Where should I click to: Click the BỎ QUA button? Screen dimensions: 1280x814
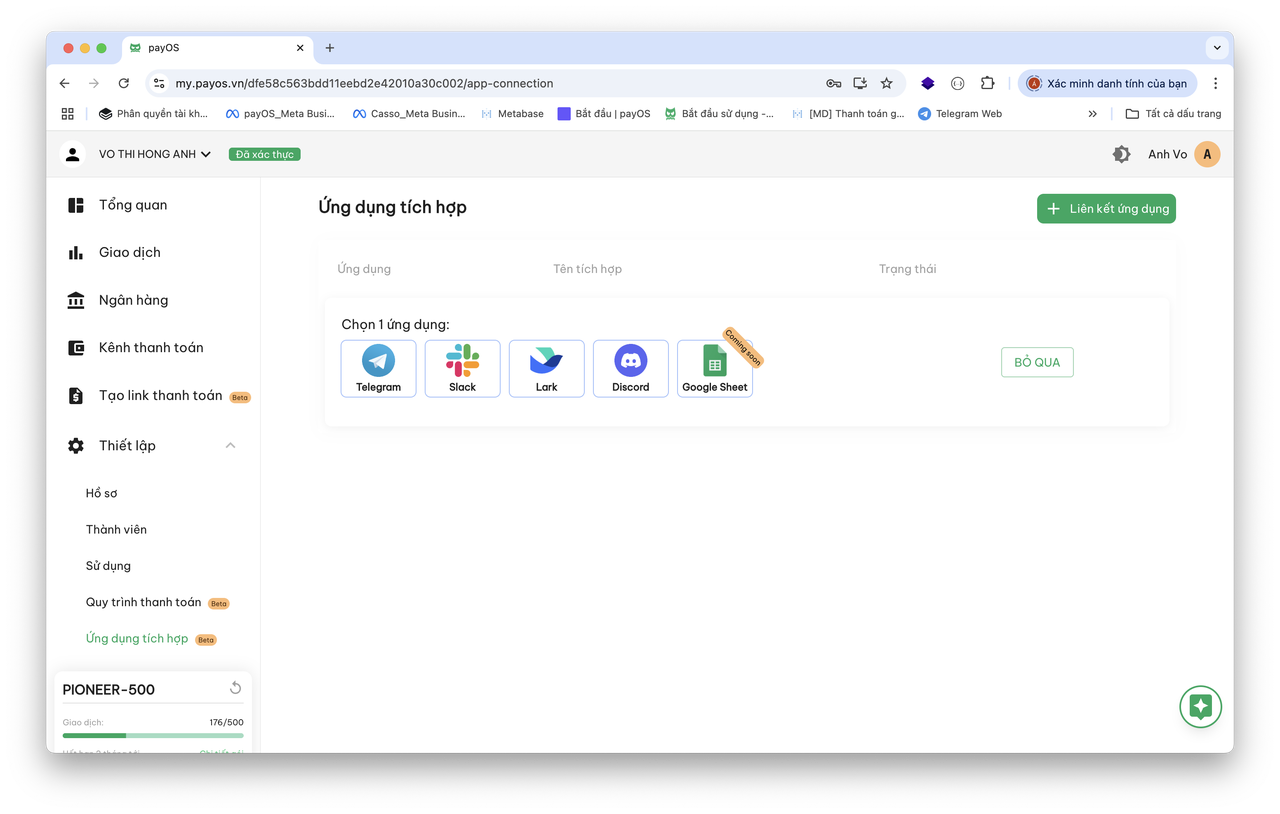pyautogui.click(x=1037, y=362)
